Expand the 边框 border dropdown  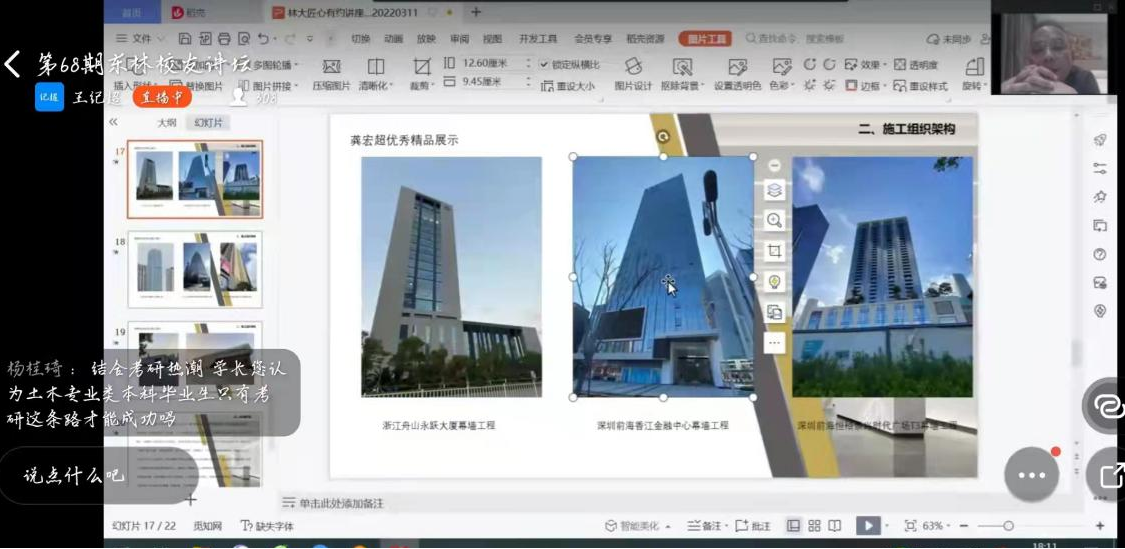point(865,85)
